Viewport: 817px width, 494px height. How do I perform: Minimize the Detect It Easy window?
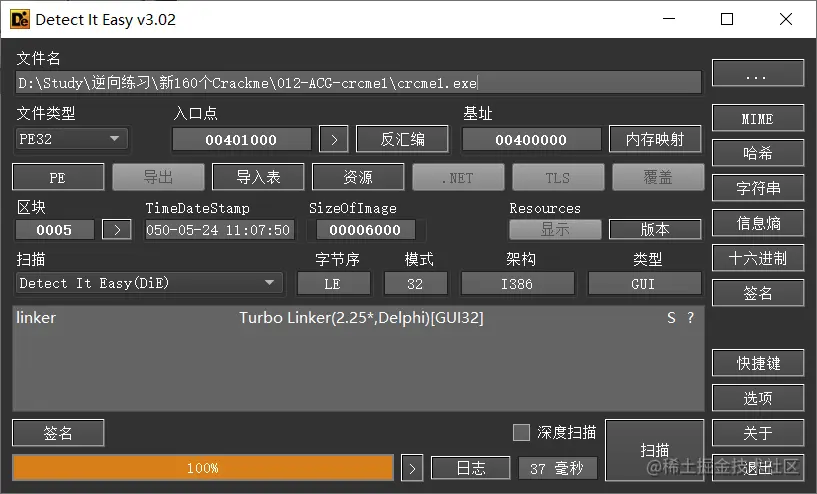pos(669,19)
